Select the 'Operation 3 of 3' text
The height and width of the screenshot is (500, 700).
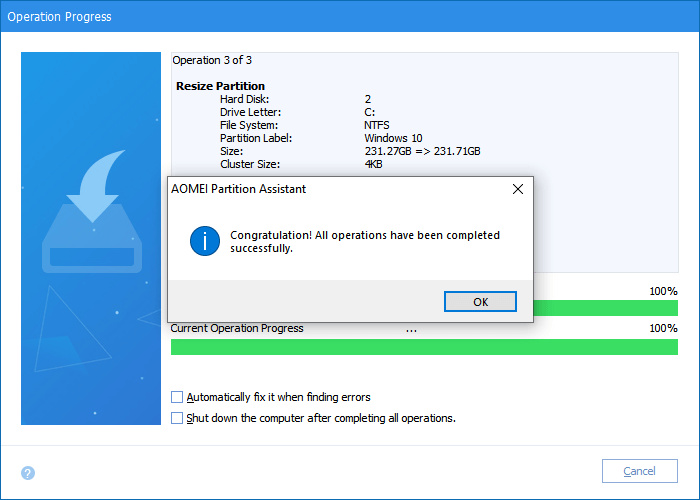[212, 60]
